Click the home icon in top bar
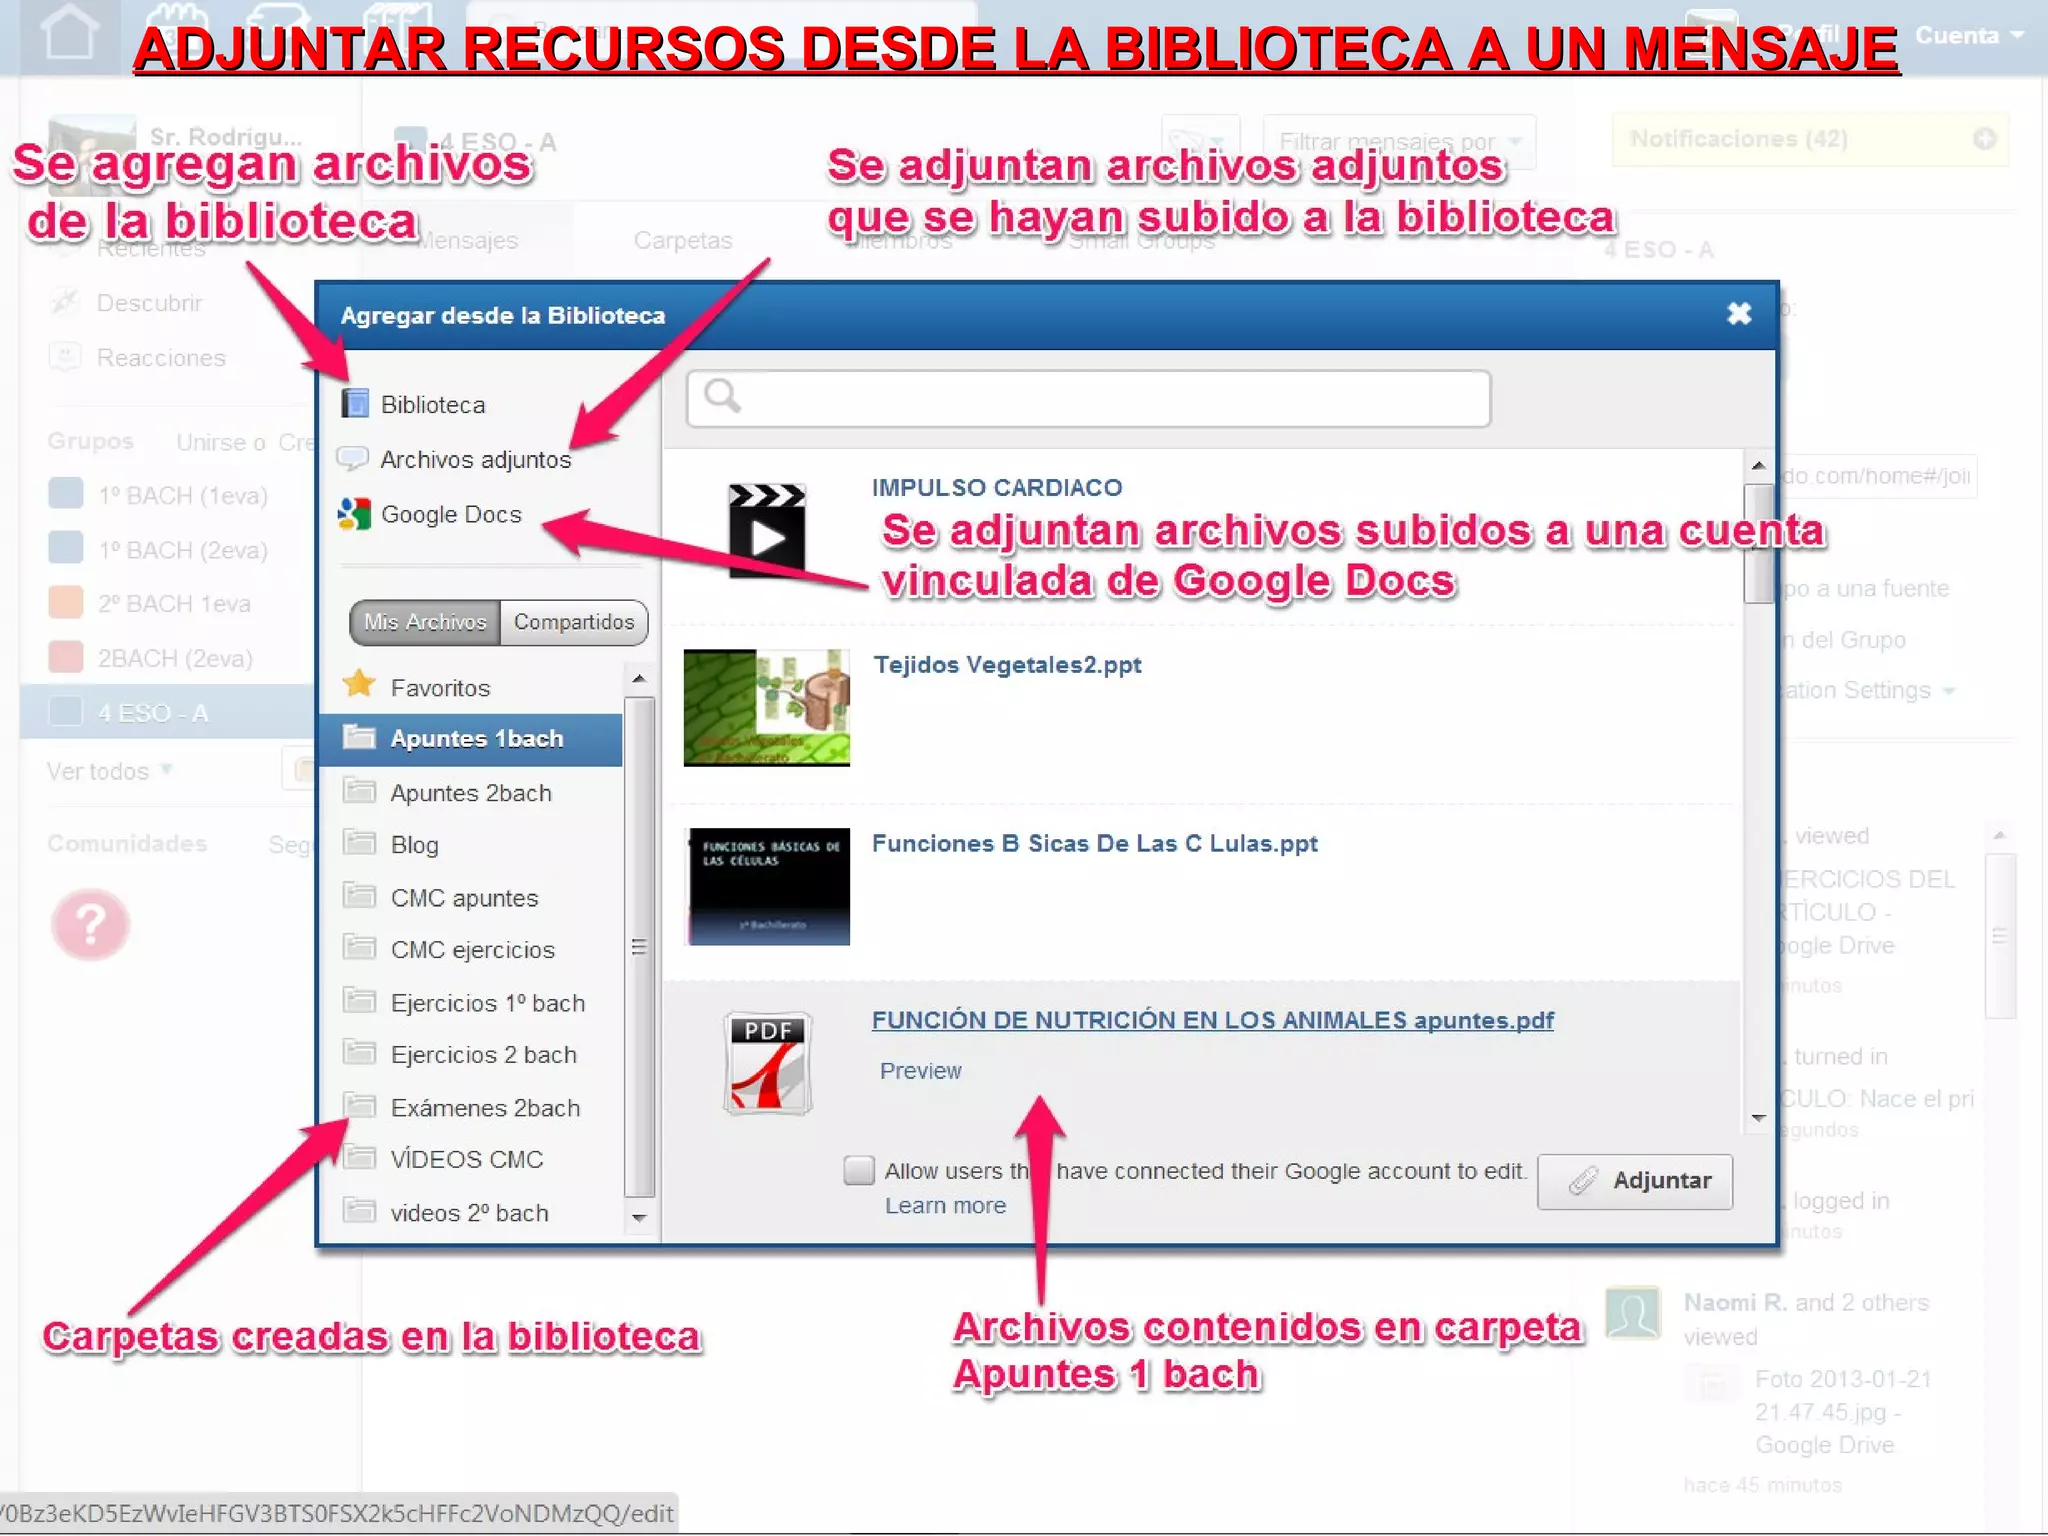The image size is (2048, 1536). (x=70, y=33)
